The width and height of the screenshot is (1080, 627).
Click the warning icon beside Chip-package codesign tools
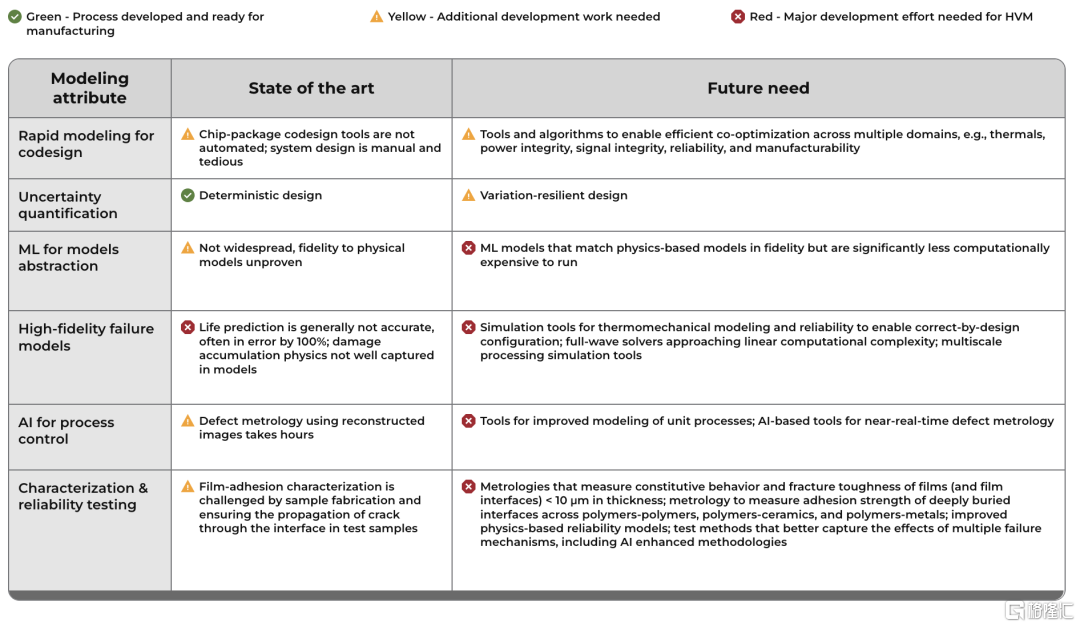[187, 134]
